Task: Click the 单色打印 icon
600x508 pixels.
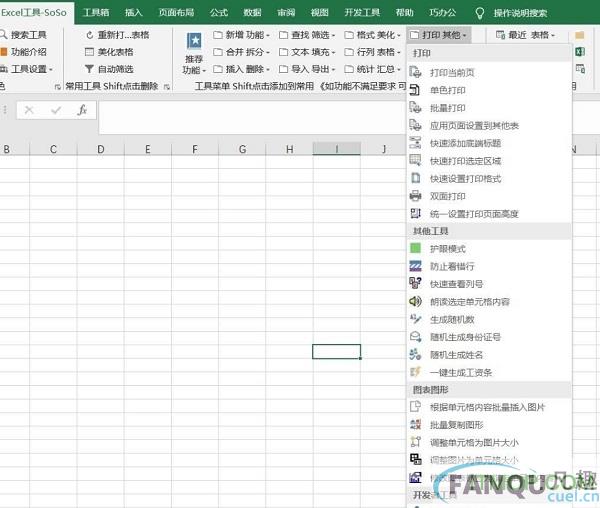Action: (x=415, y=90)
